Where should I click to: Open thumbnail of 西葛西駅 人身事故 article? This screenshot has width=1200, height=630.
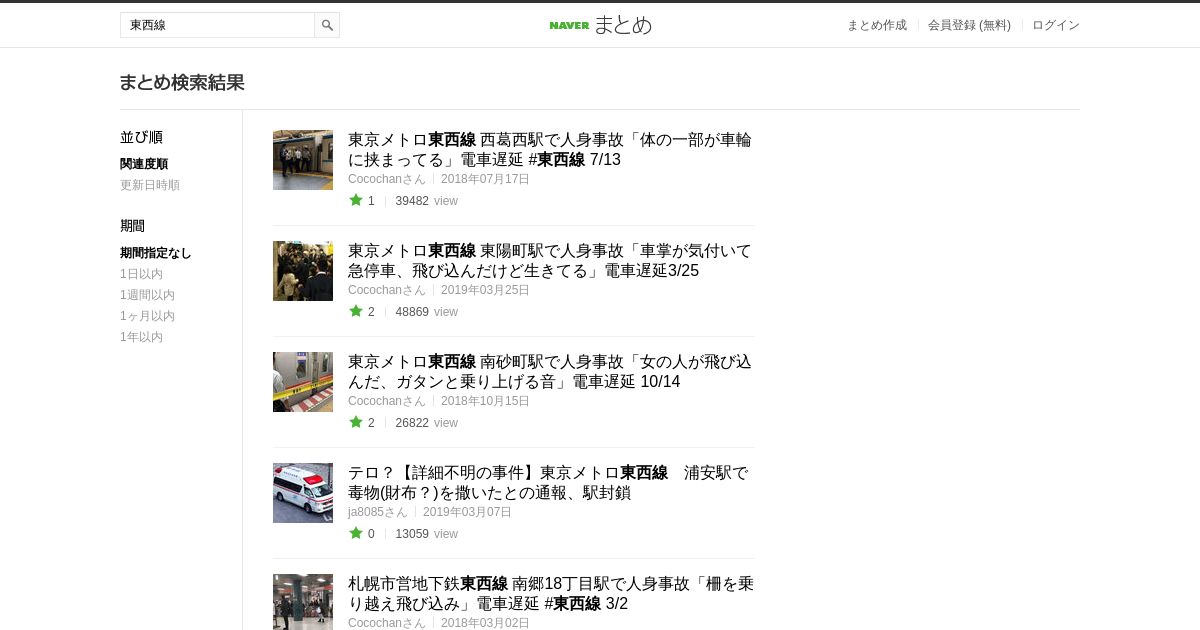(303, 160)
